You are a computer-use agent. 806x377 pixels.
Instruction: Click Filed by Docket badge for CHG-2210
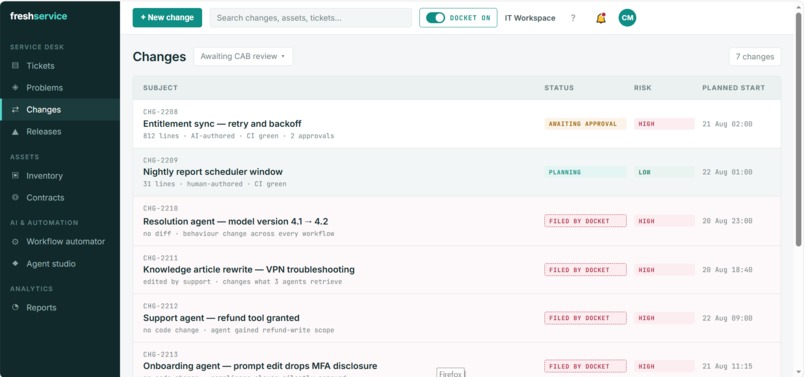click(585, 221)
